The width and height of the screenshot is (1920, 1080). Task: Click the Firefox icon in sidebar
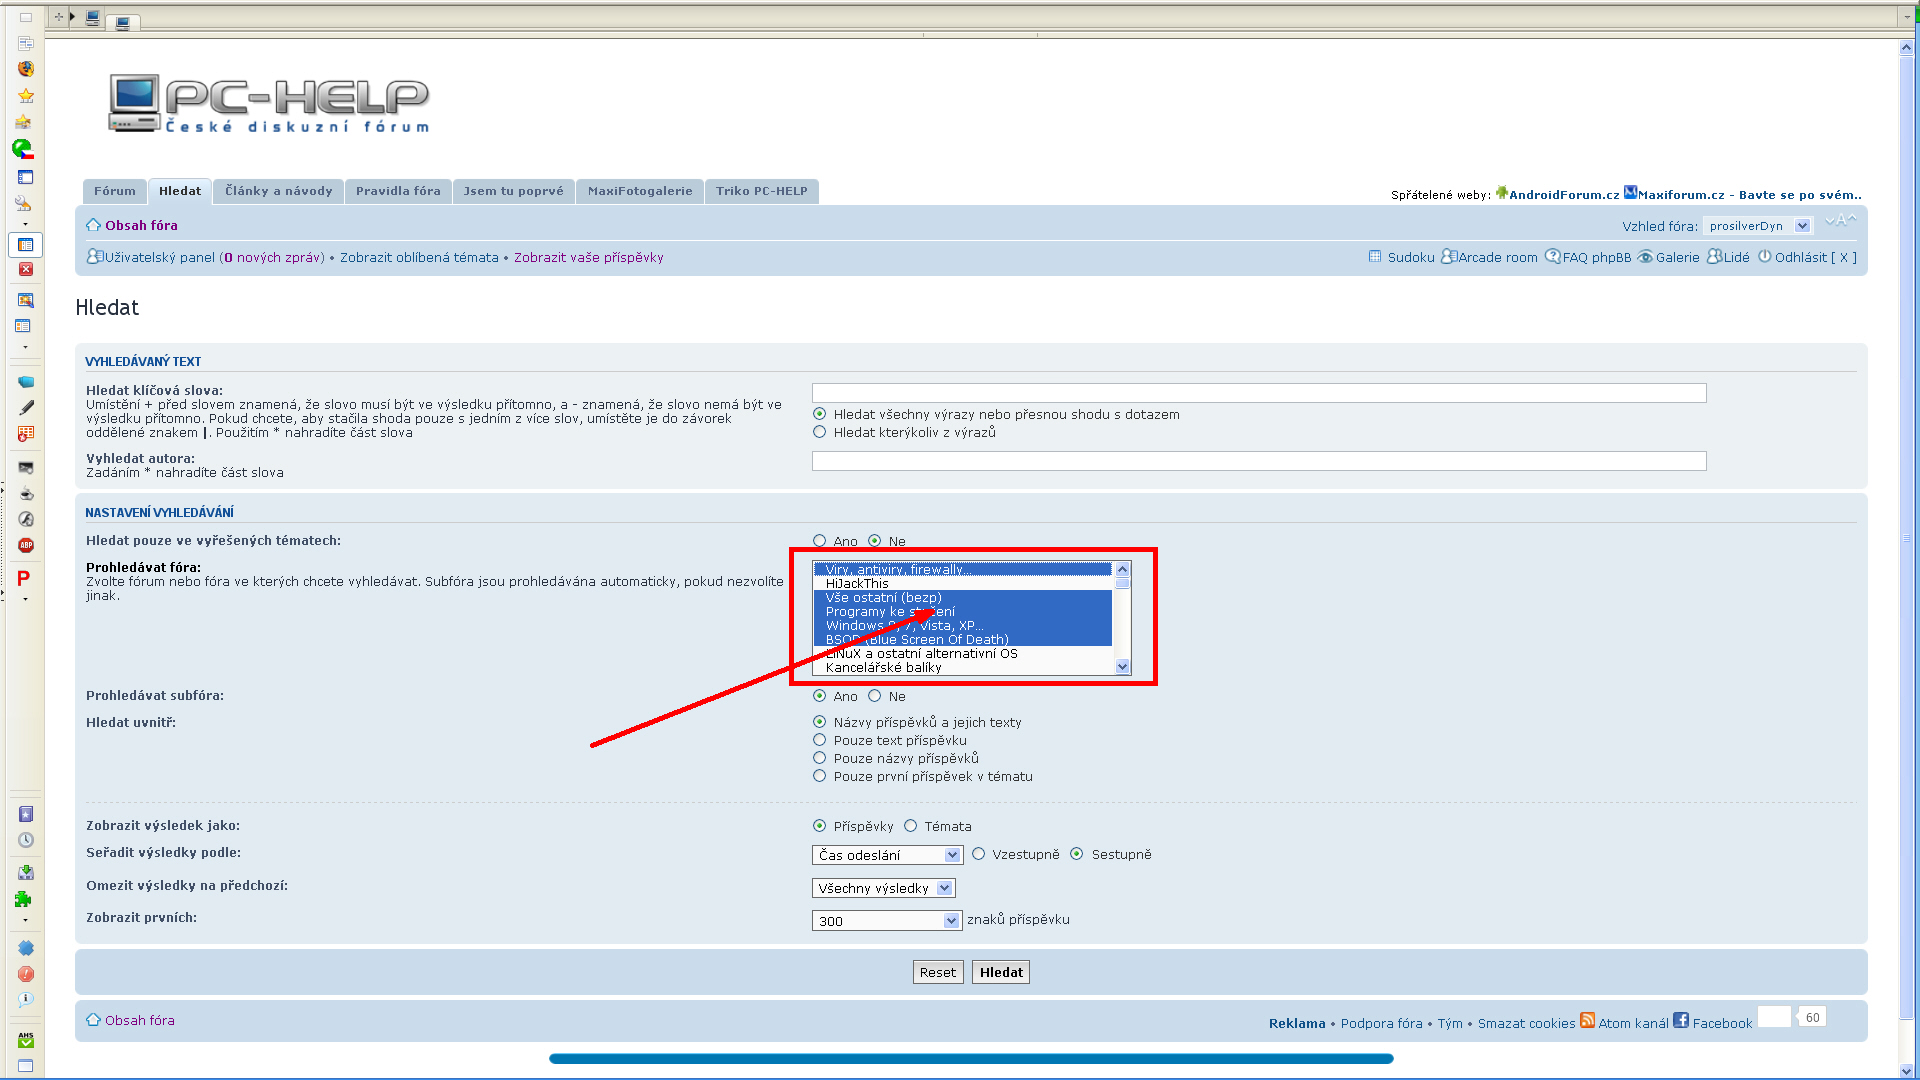point(26,69)
